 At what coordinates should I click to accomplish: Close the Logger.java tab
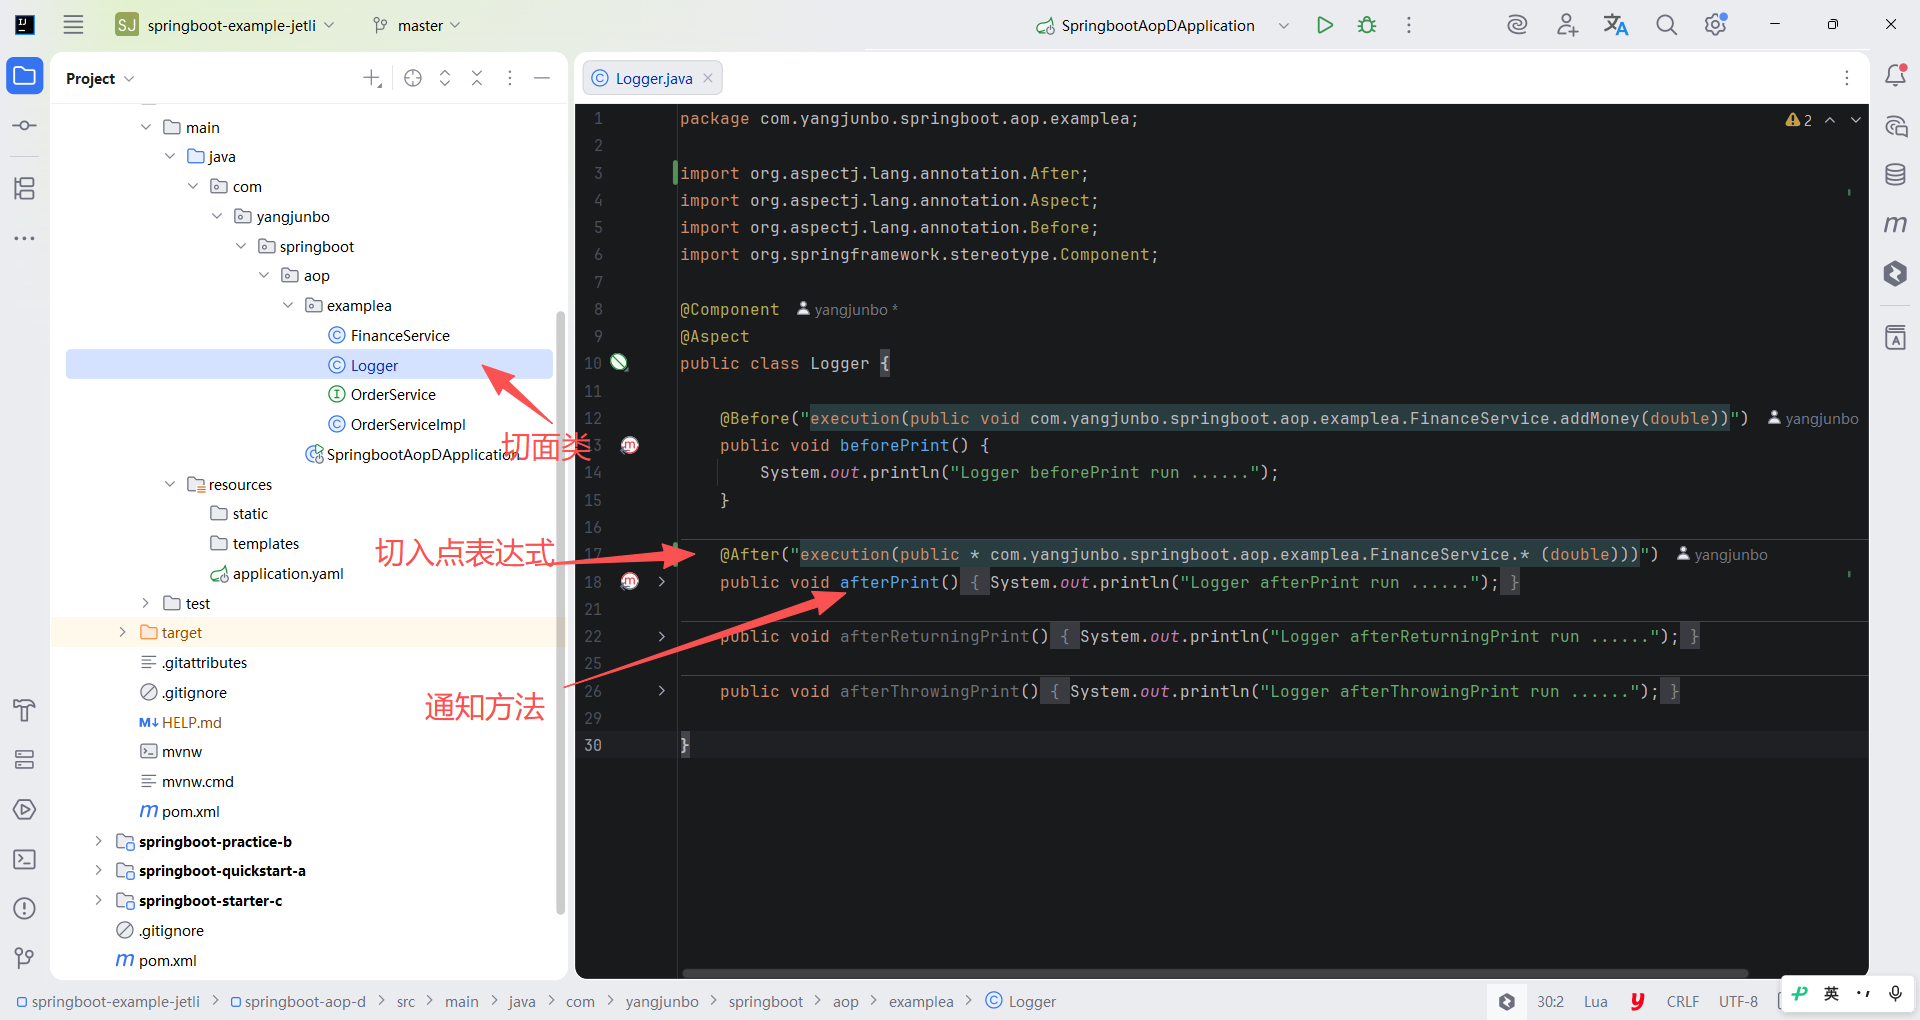[708, 78]
